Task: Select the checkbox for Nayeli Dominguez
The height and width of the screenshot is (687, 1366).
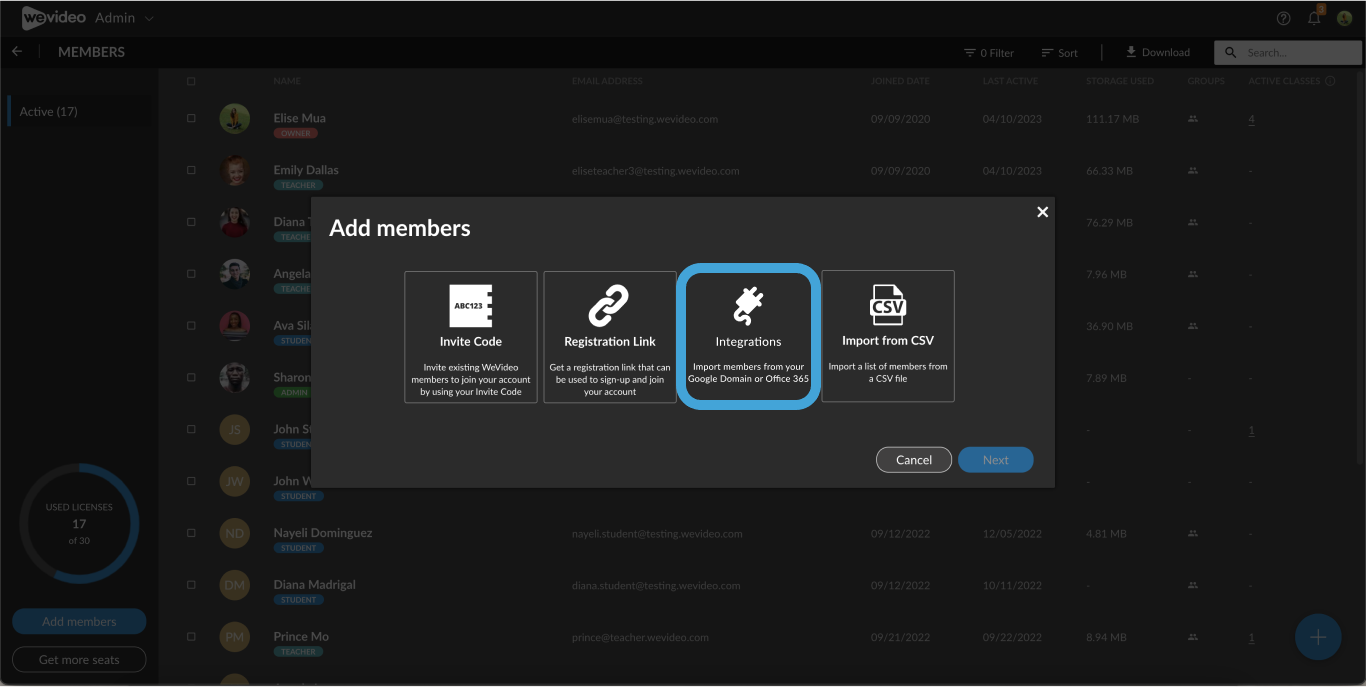Action: coord(191,533)
